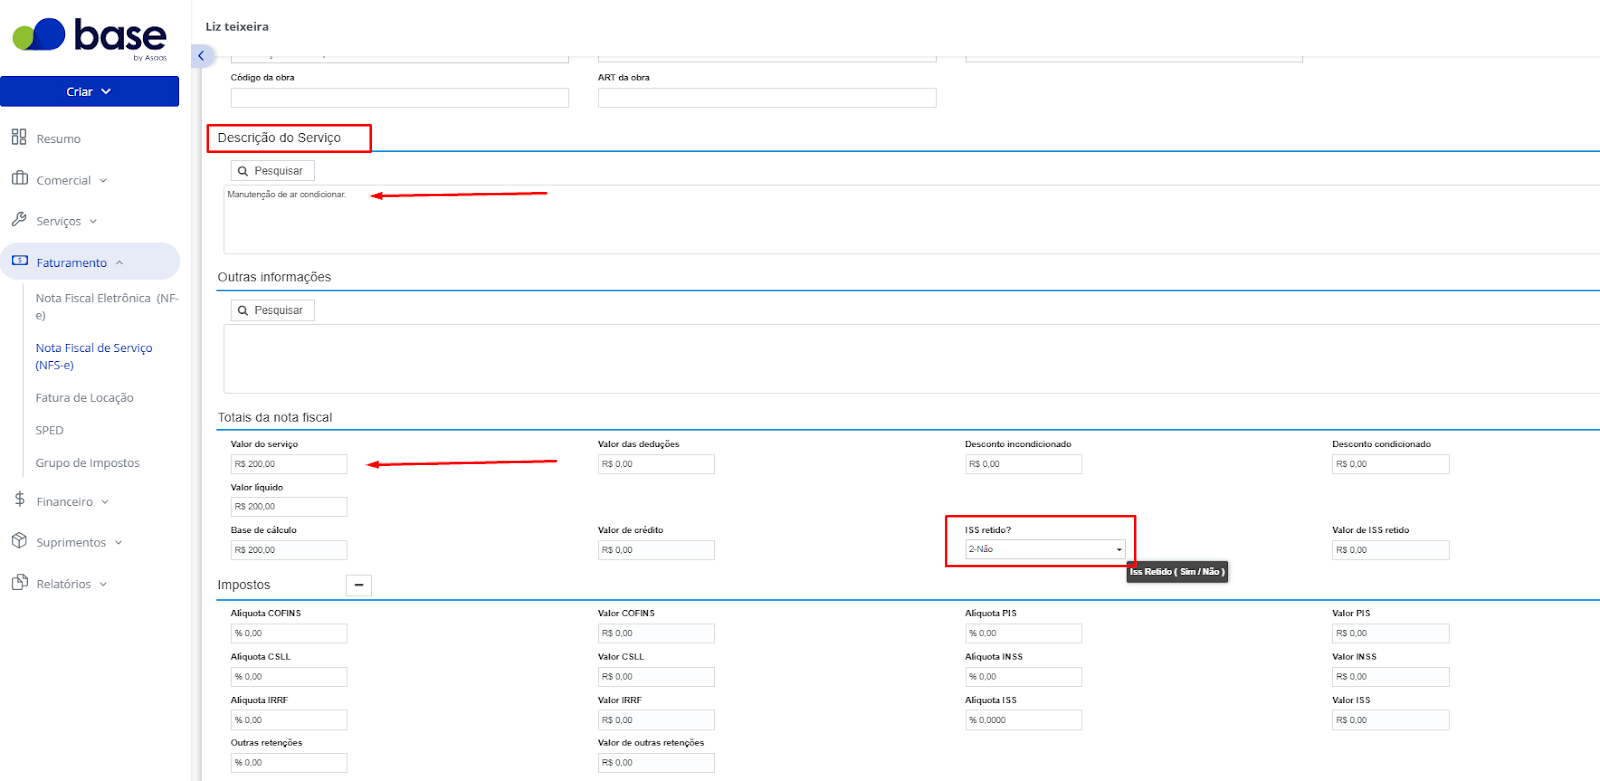This screenshot has width=1600, height=781.
Task: Click the Valor das deduções field
Action: coord(656,464)
